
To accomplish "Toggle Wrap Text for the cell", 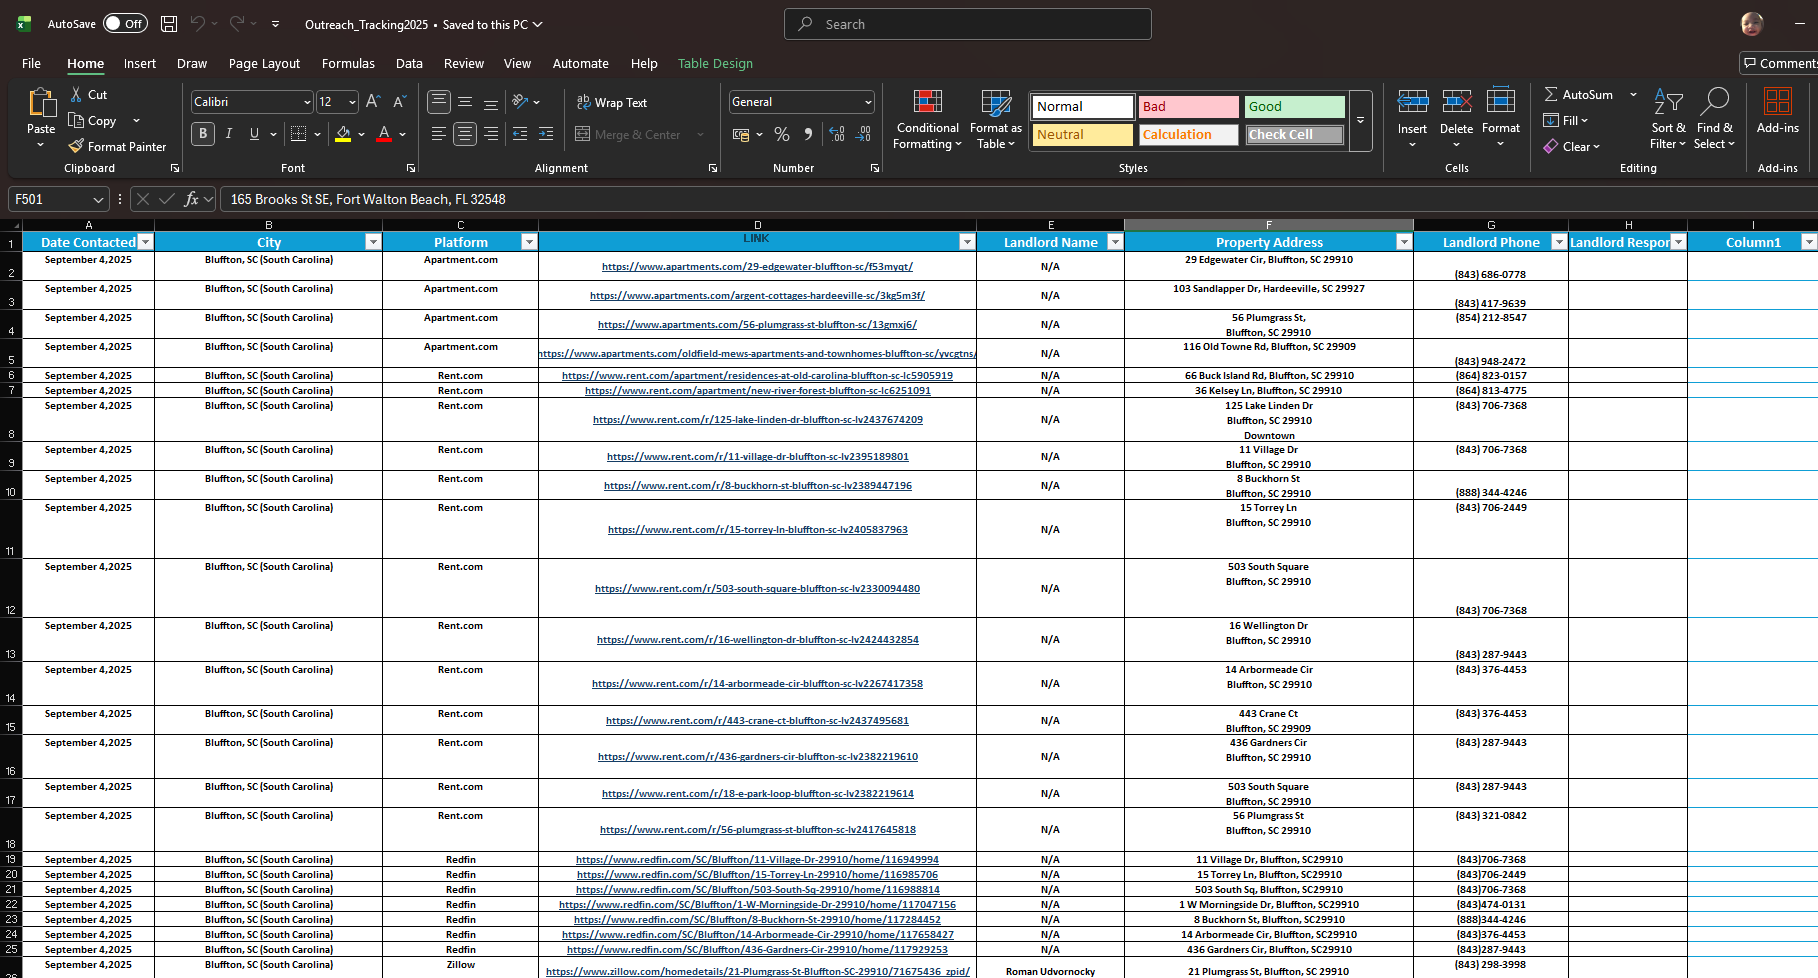I will click(611, 102).
